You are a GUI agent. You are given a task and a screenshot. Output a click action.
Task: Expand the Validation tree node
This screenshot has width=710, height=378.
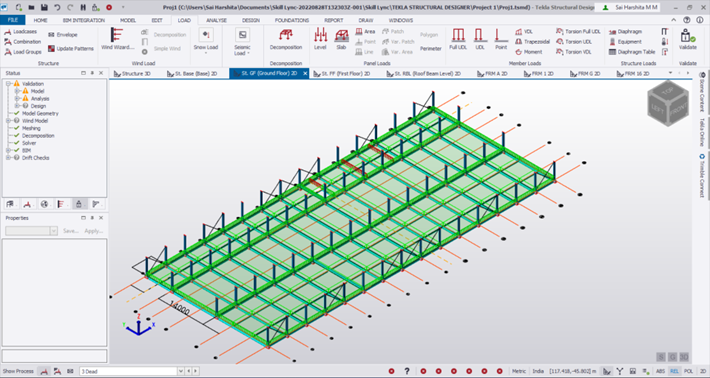8,84
